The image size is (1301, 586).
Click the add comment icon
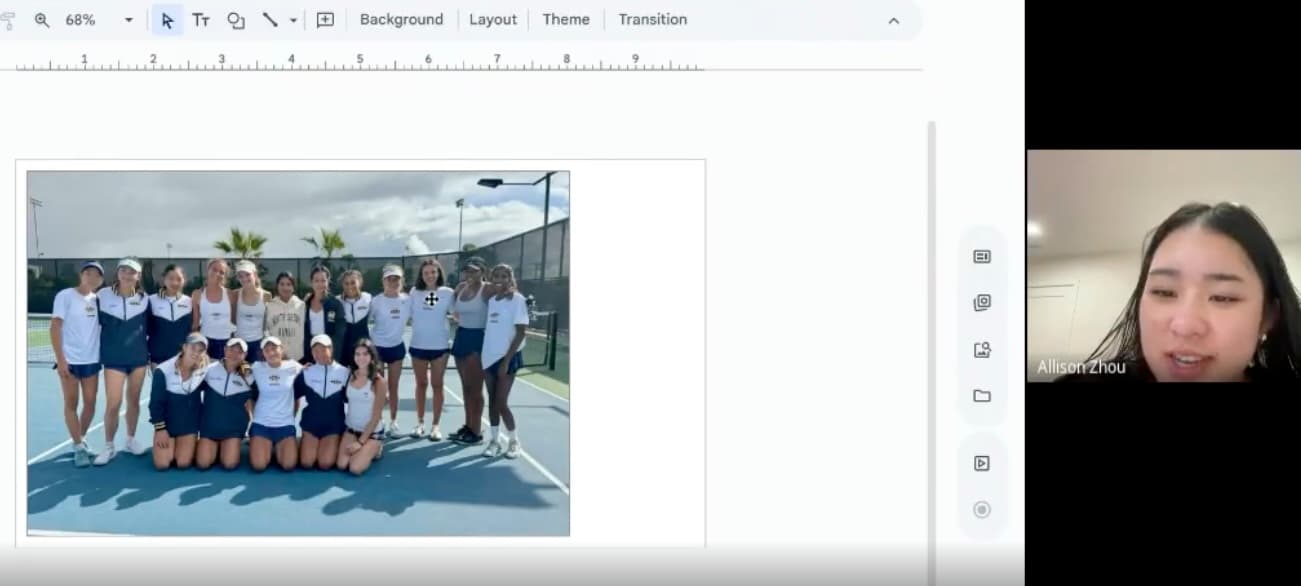tap(325, 20)
